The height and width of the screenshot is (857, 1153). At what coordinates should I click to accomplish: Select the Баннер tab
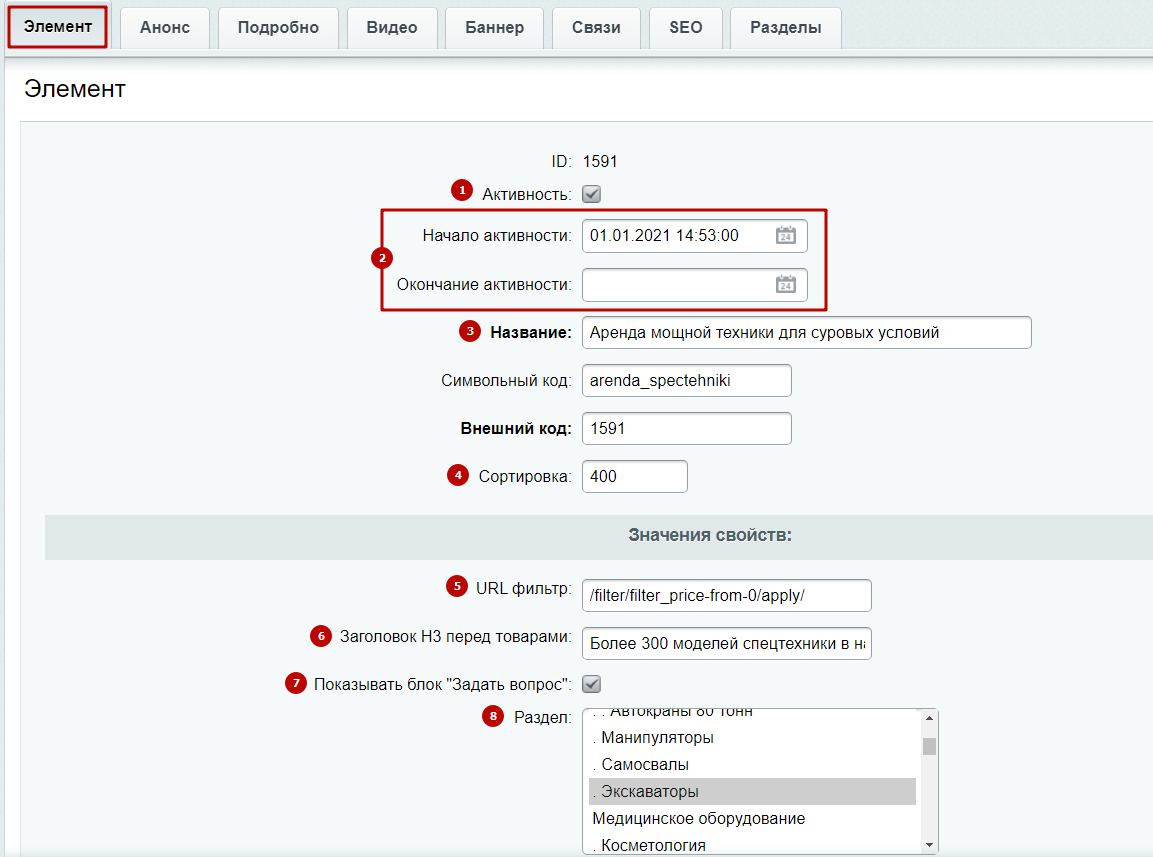[x=494, y=28]
